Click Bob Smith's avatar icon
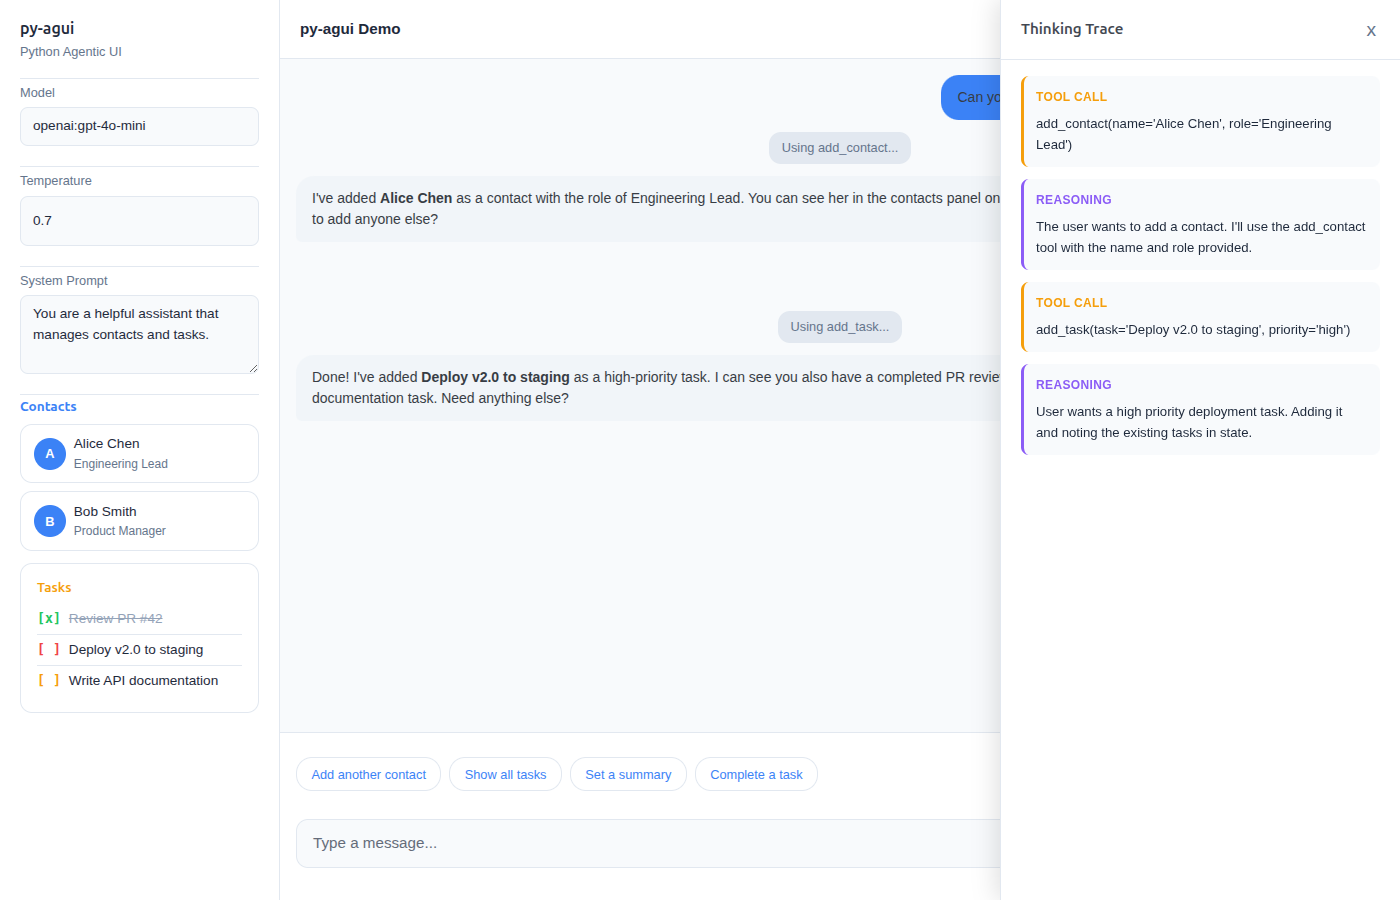The width and height of the screenshot is (1400, 900). tap(50, 521)
